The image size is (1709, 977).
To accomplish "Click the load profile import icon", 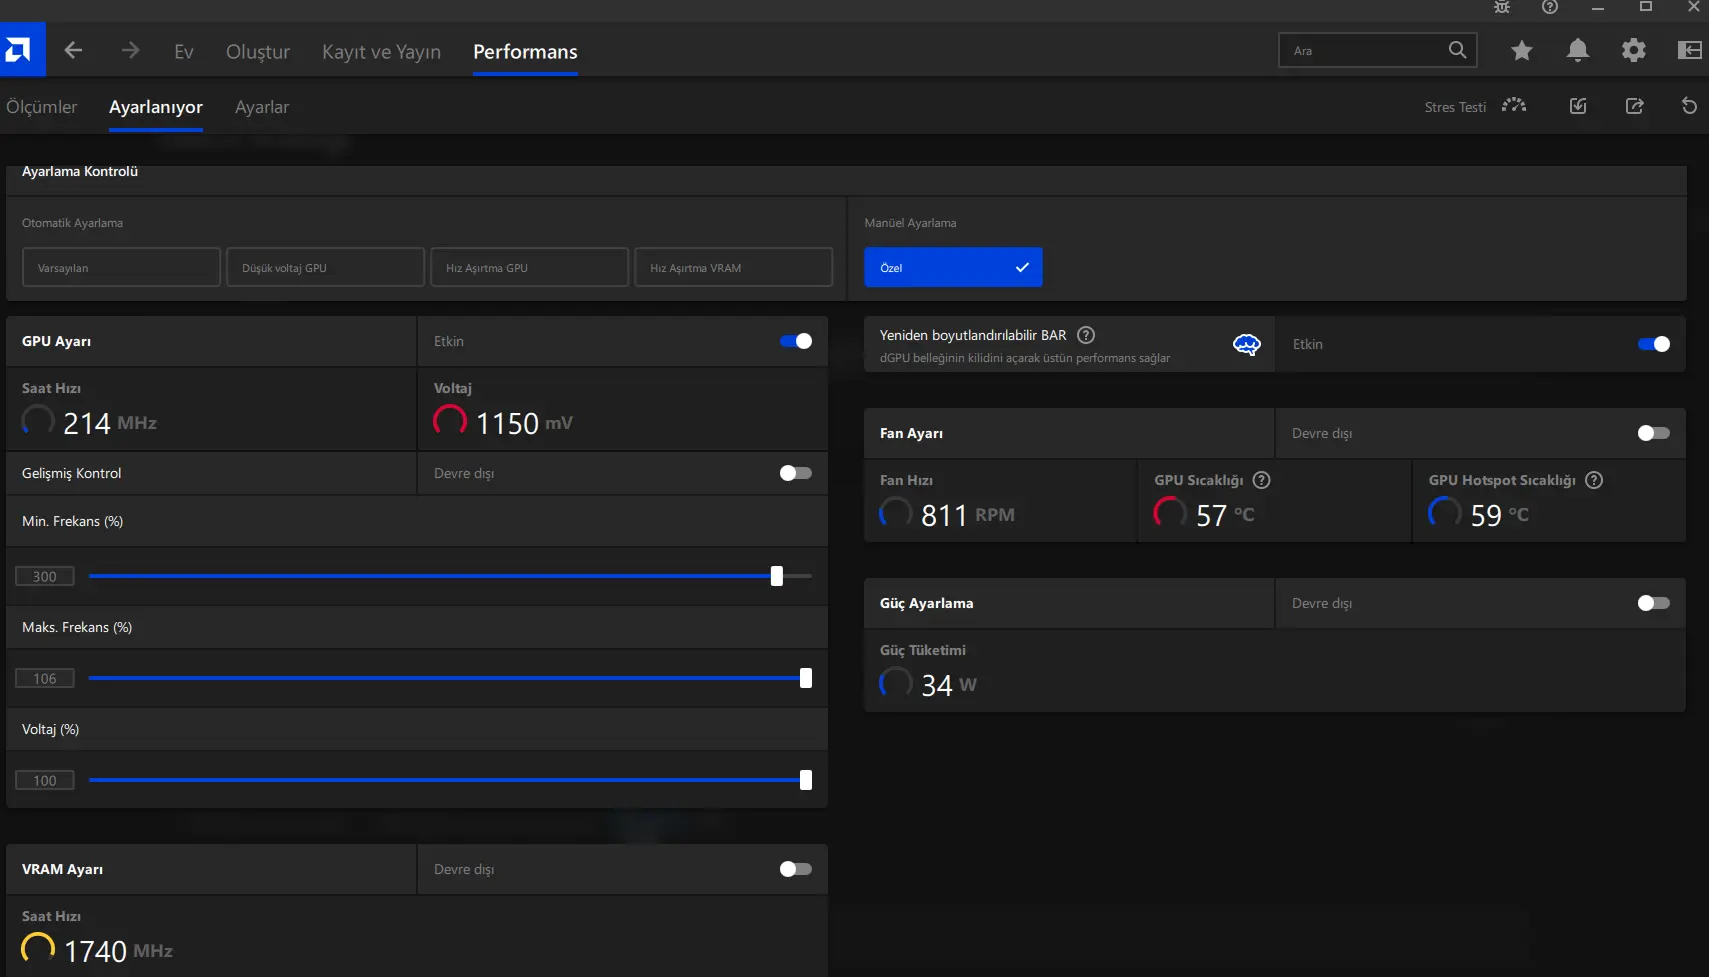I will pyautogui.click(x=1578, y=106).
